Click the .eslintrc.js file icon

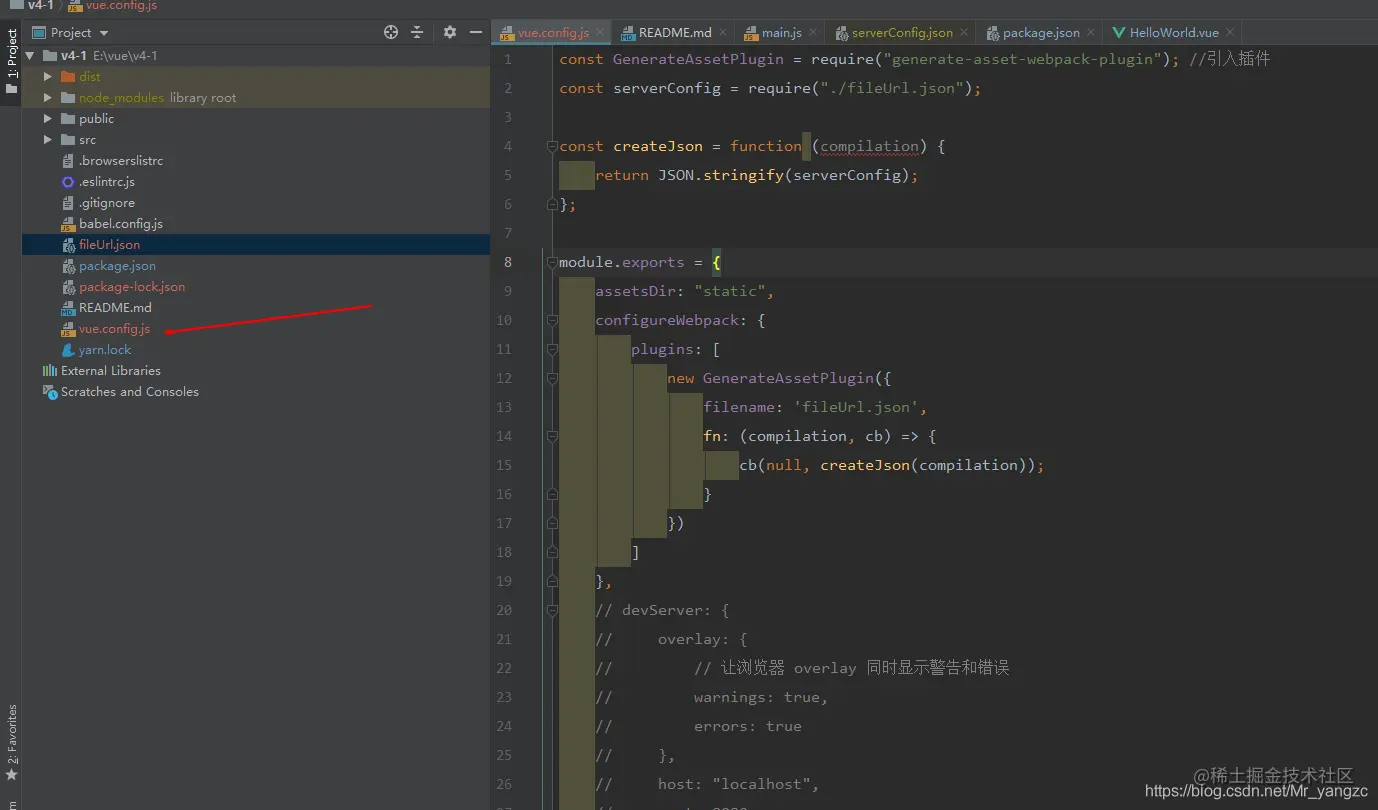68,181
